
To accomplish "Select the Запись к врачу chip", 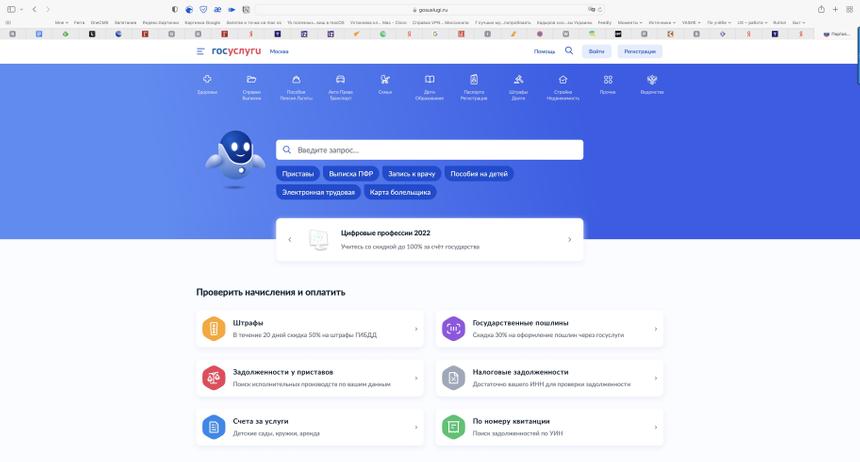I will pyautogui.click(x=412, y=174).
